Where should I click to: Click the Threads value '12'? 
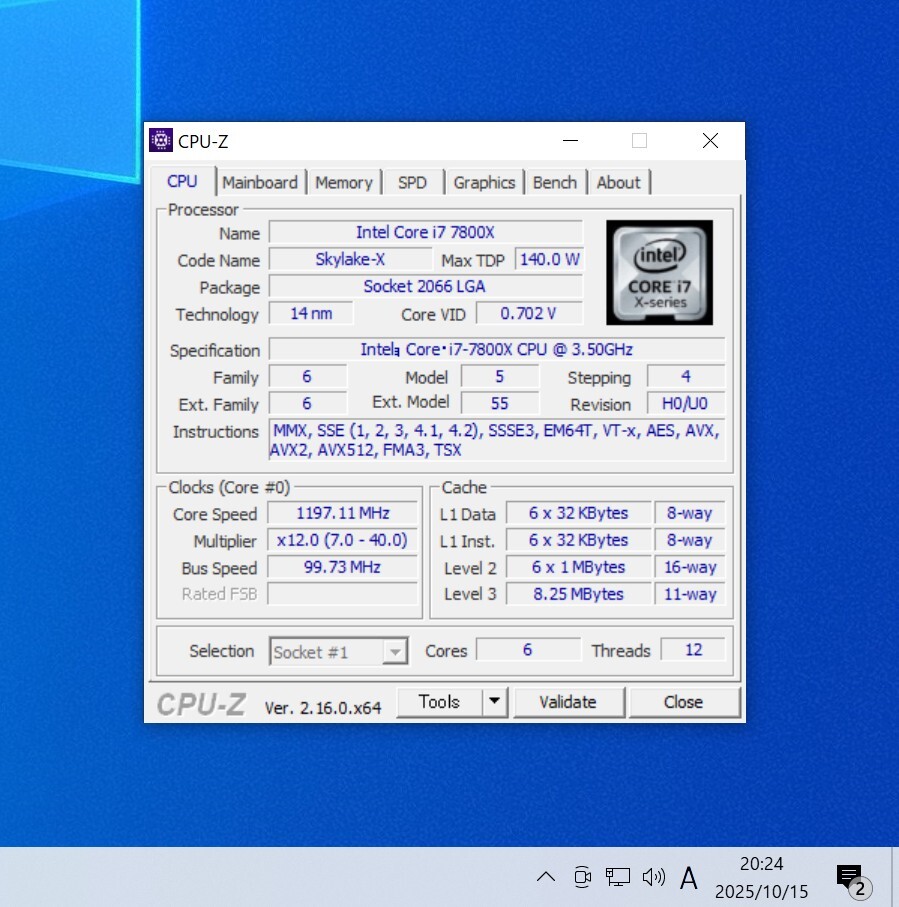693,650
